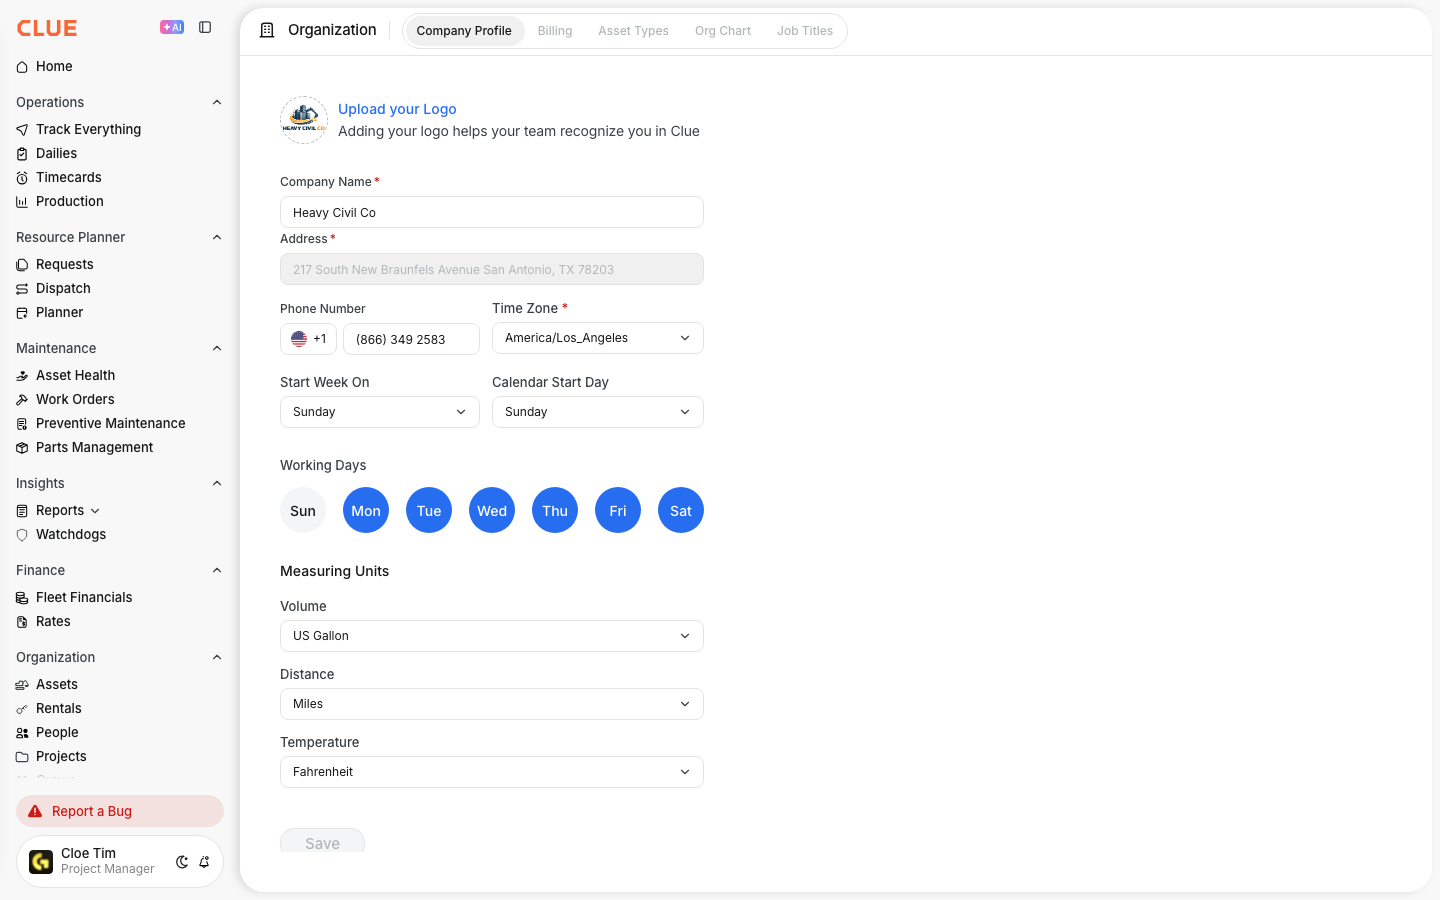Viewport: 1440px width, 900px height.
Task: Click the Work Orders hammer icon
Action: 22,400
